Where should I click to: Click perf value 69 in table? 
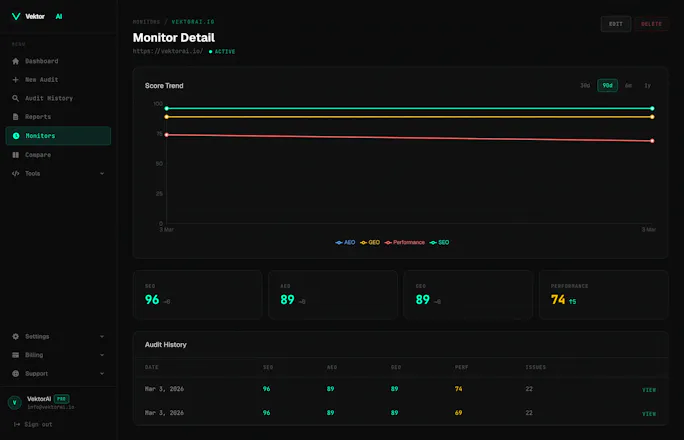[x=458, y=413]
